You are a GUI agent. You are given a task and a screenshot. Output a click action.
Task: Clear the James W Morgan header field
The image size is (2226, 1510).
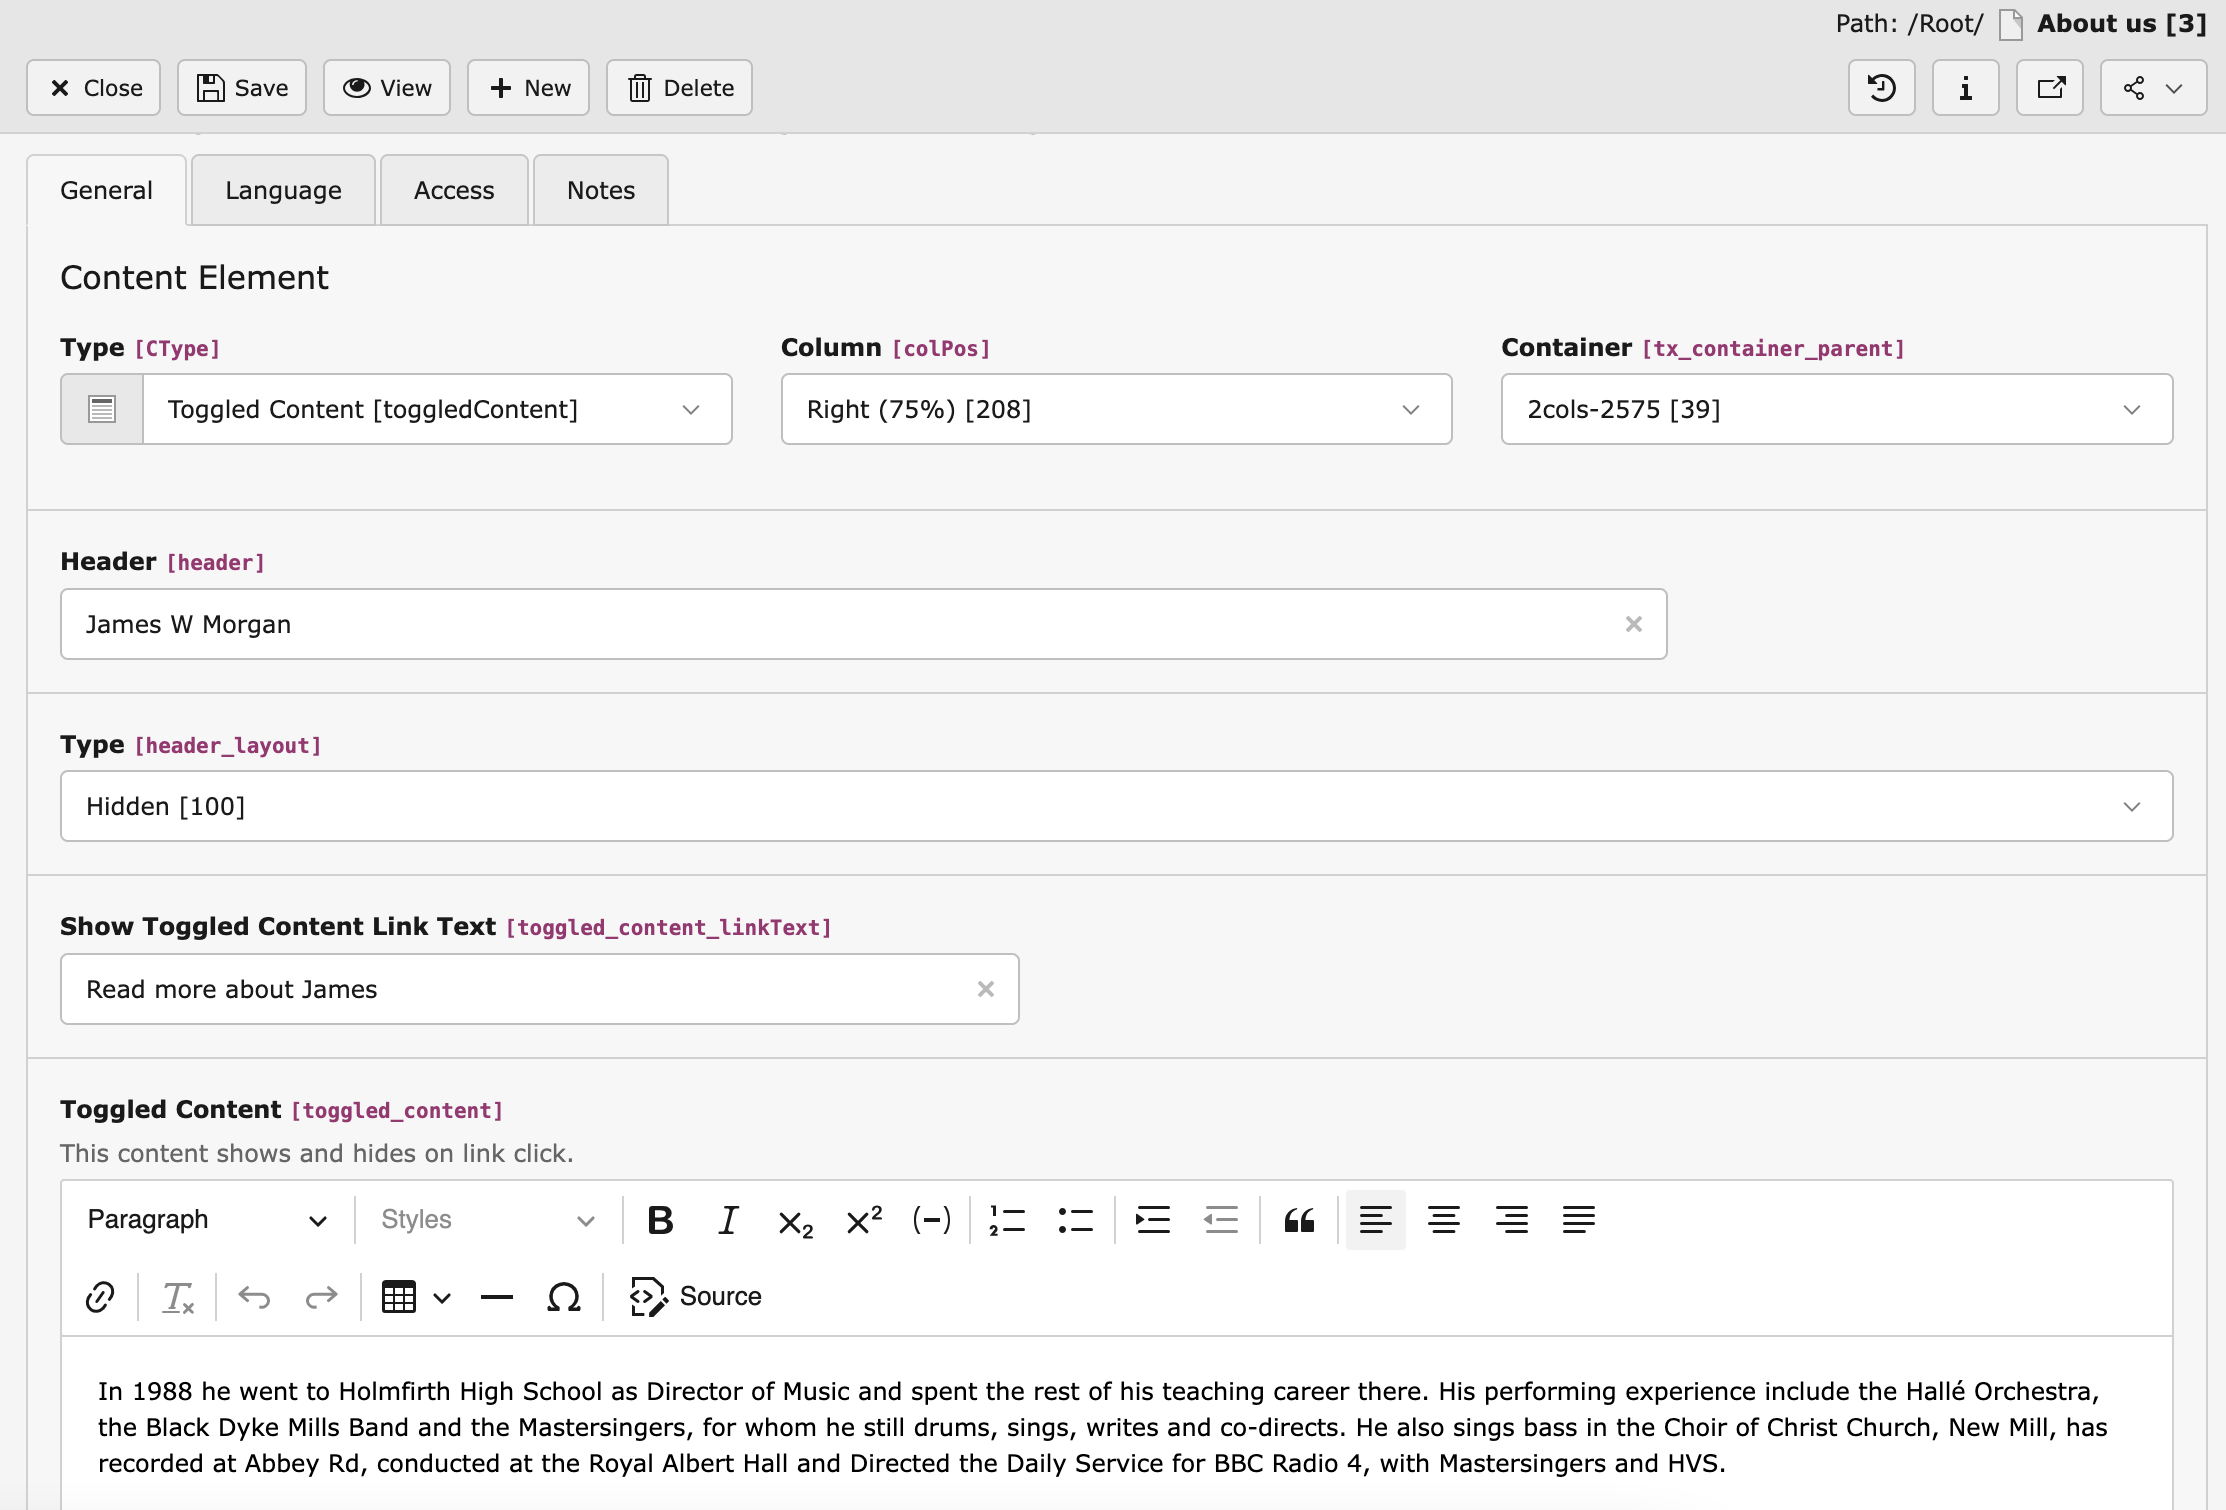click(x=1634, y=624)
